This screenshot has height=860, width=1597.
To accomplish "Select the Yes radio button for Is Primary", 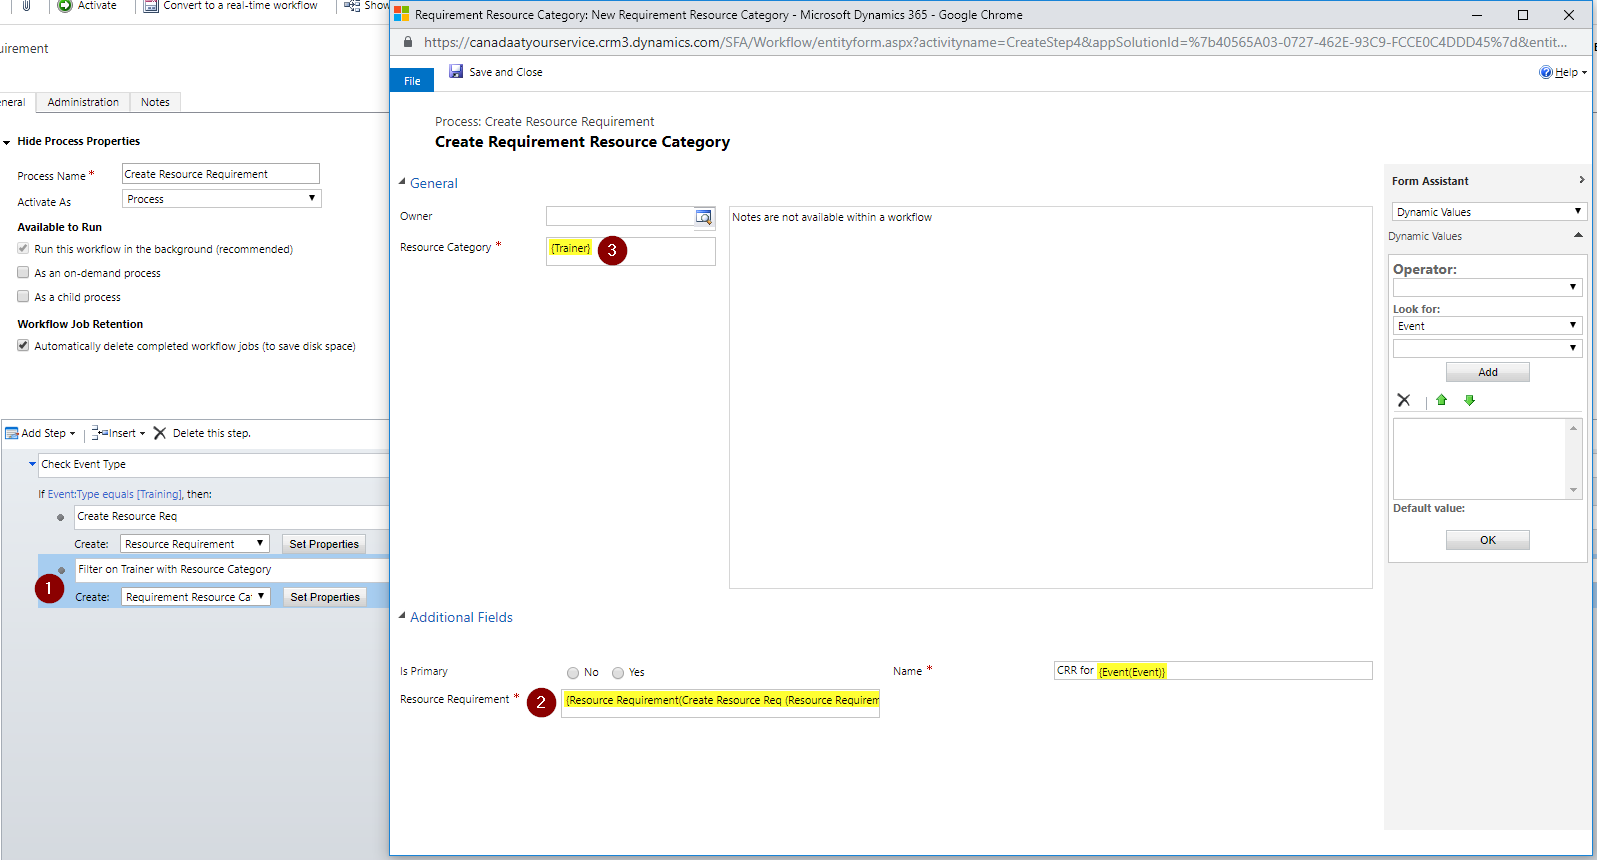I will tap(618, 673).
